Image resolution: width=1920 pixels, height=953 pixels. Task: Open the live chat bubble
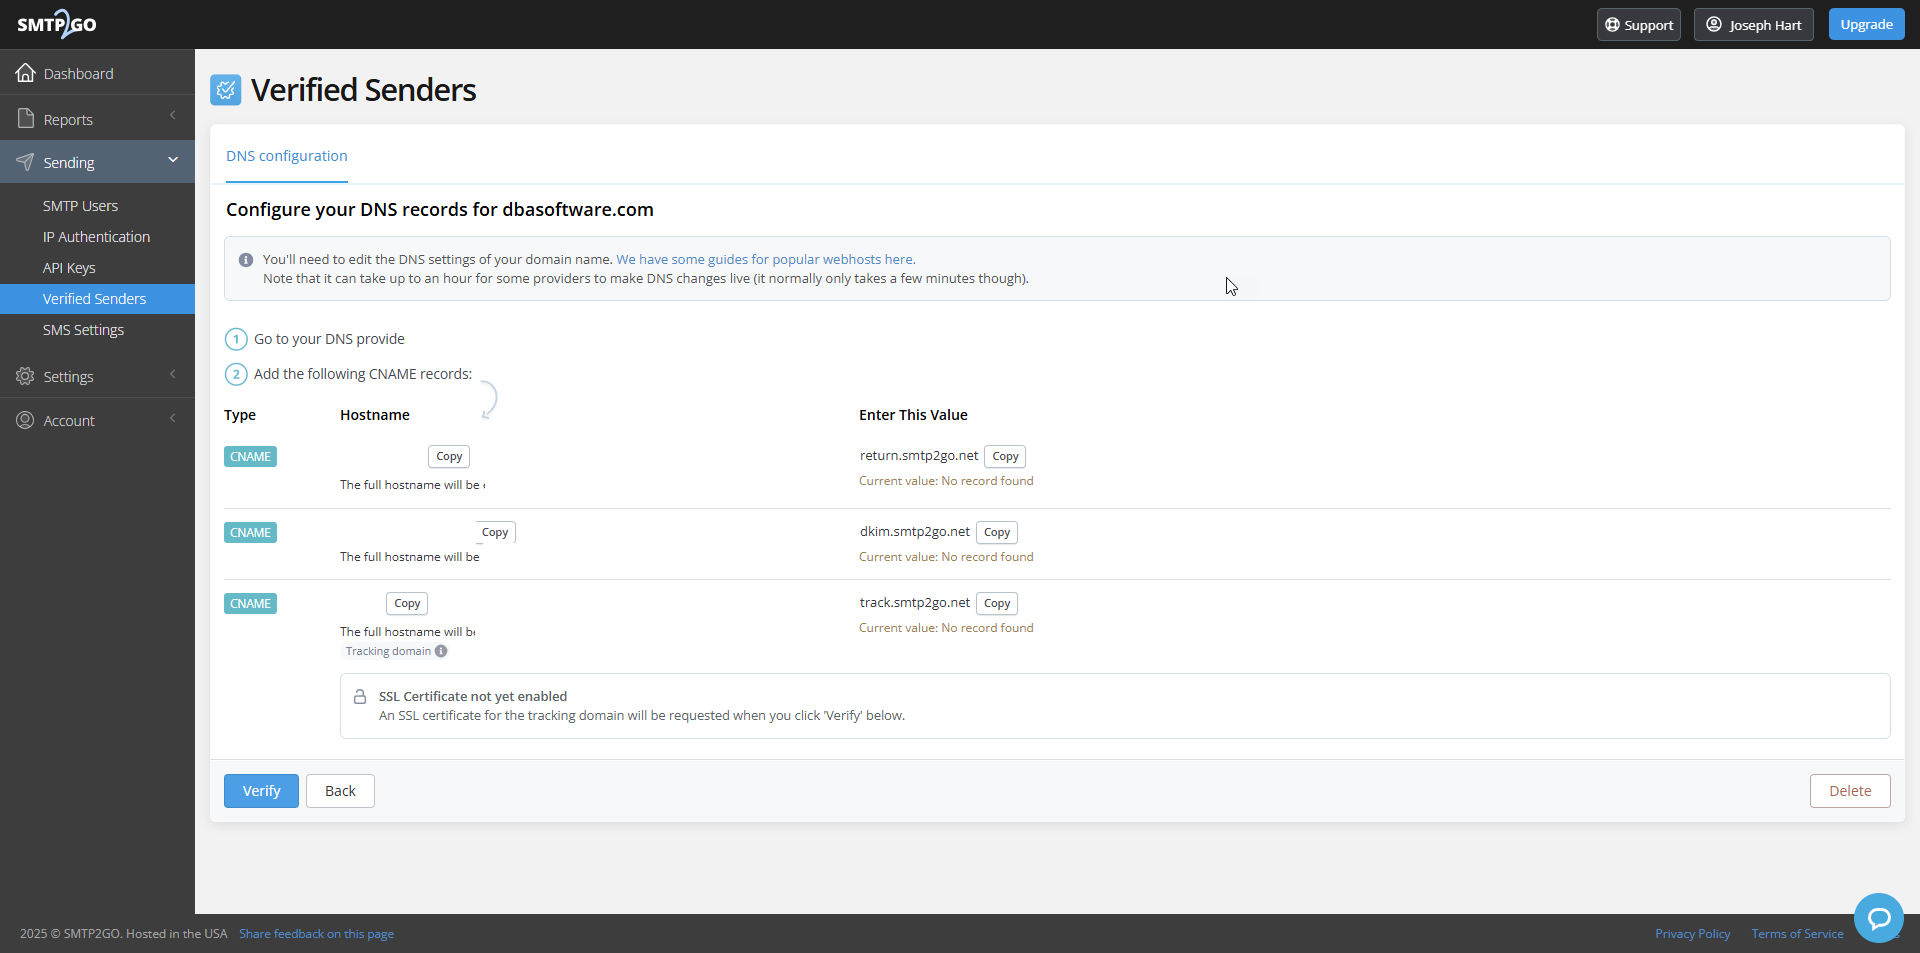point(1879,918)
